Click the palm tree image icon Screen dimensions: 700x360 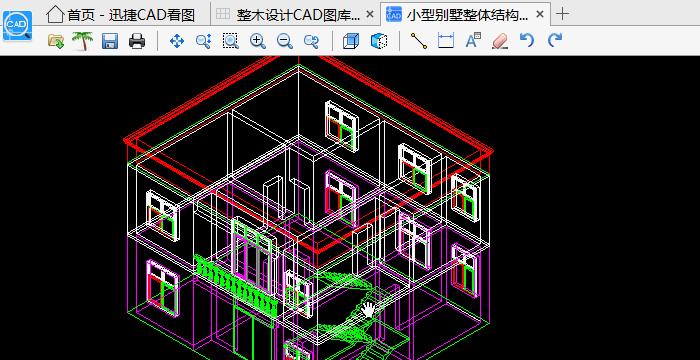[83, 41]
